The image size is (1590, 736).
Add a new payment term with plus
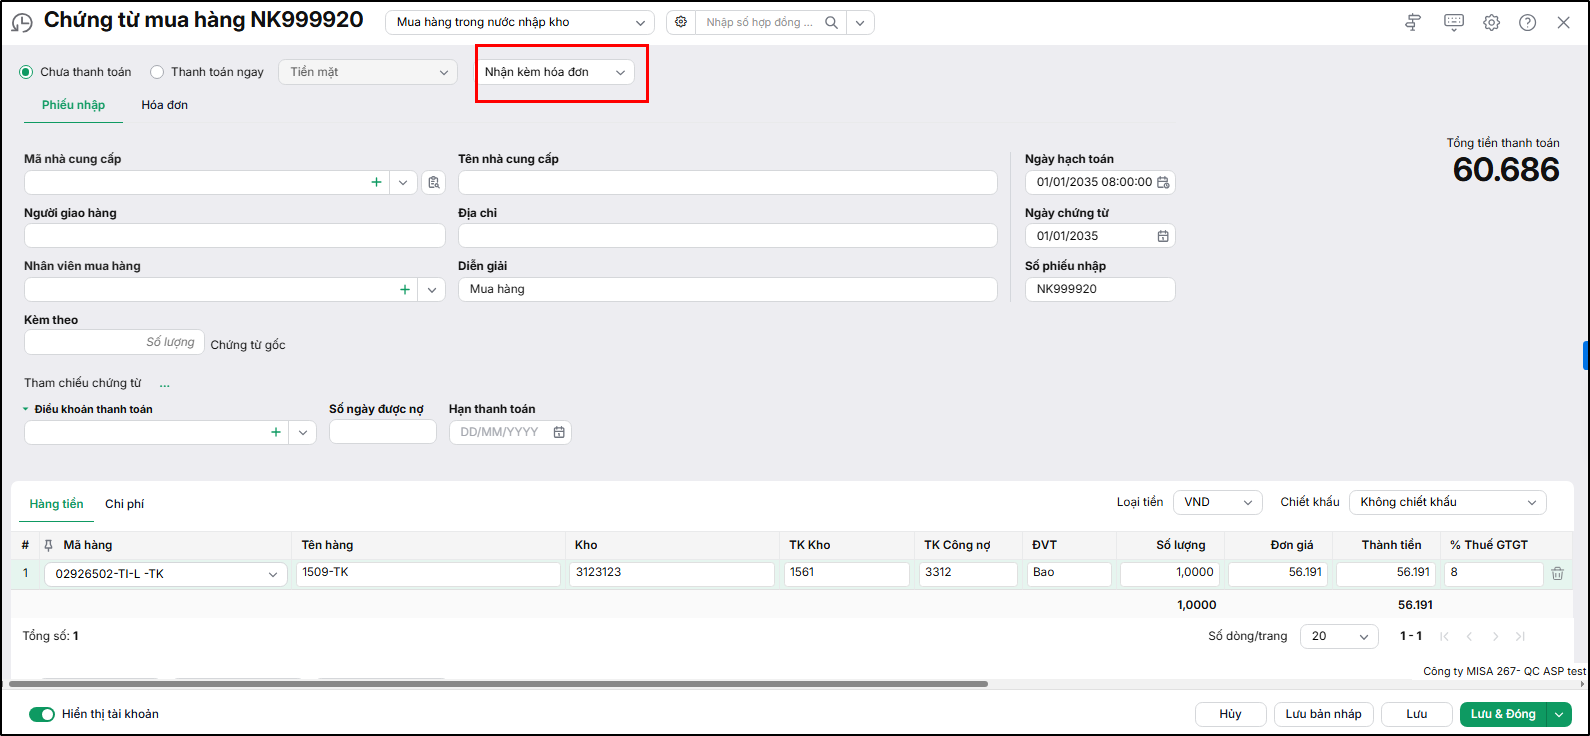pos(276,432)
